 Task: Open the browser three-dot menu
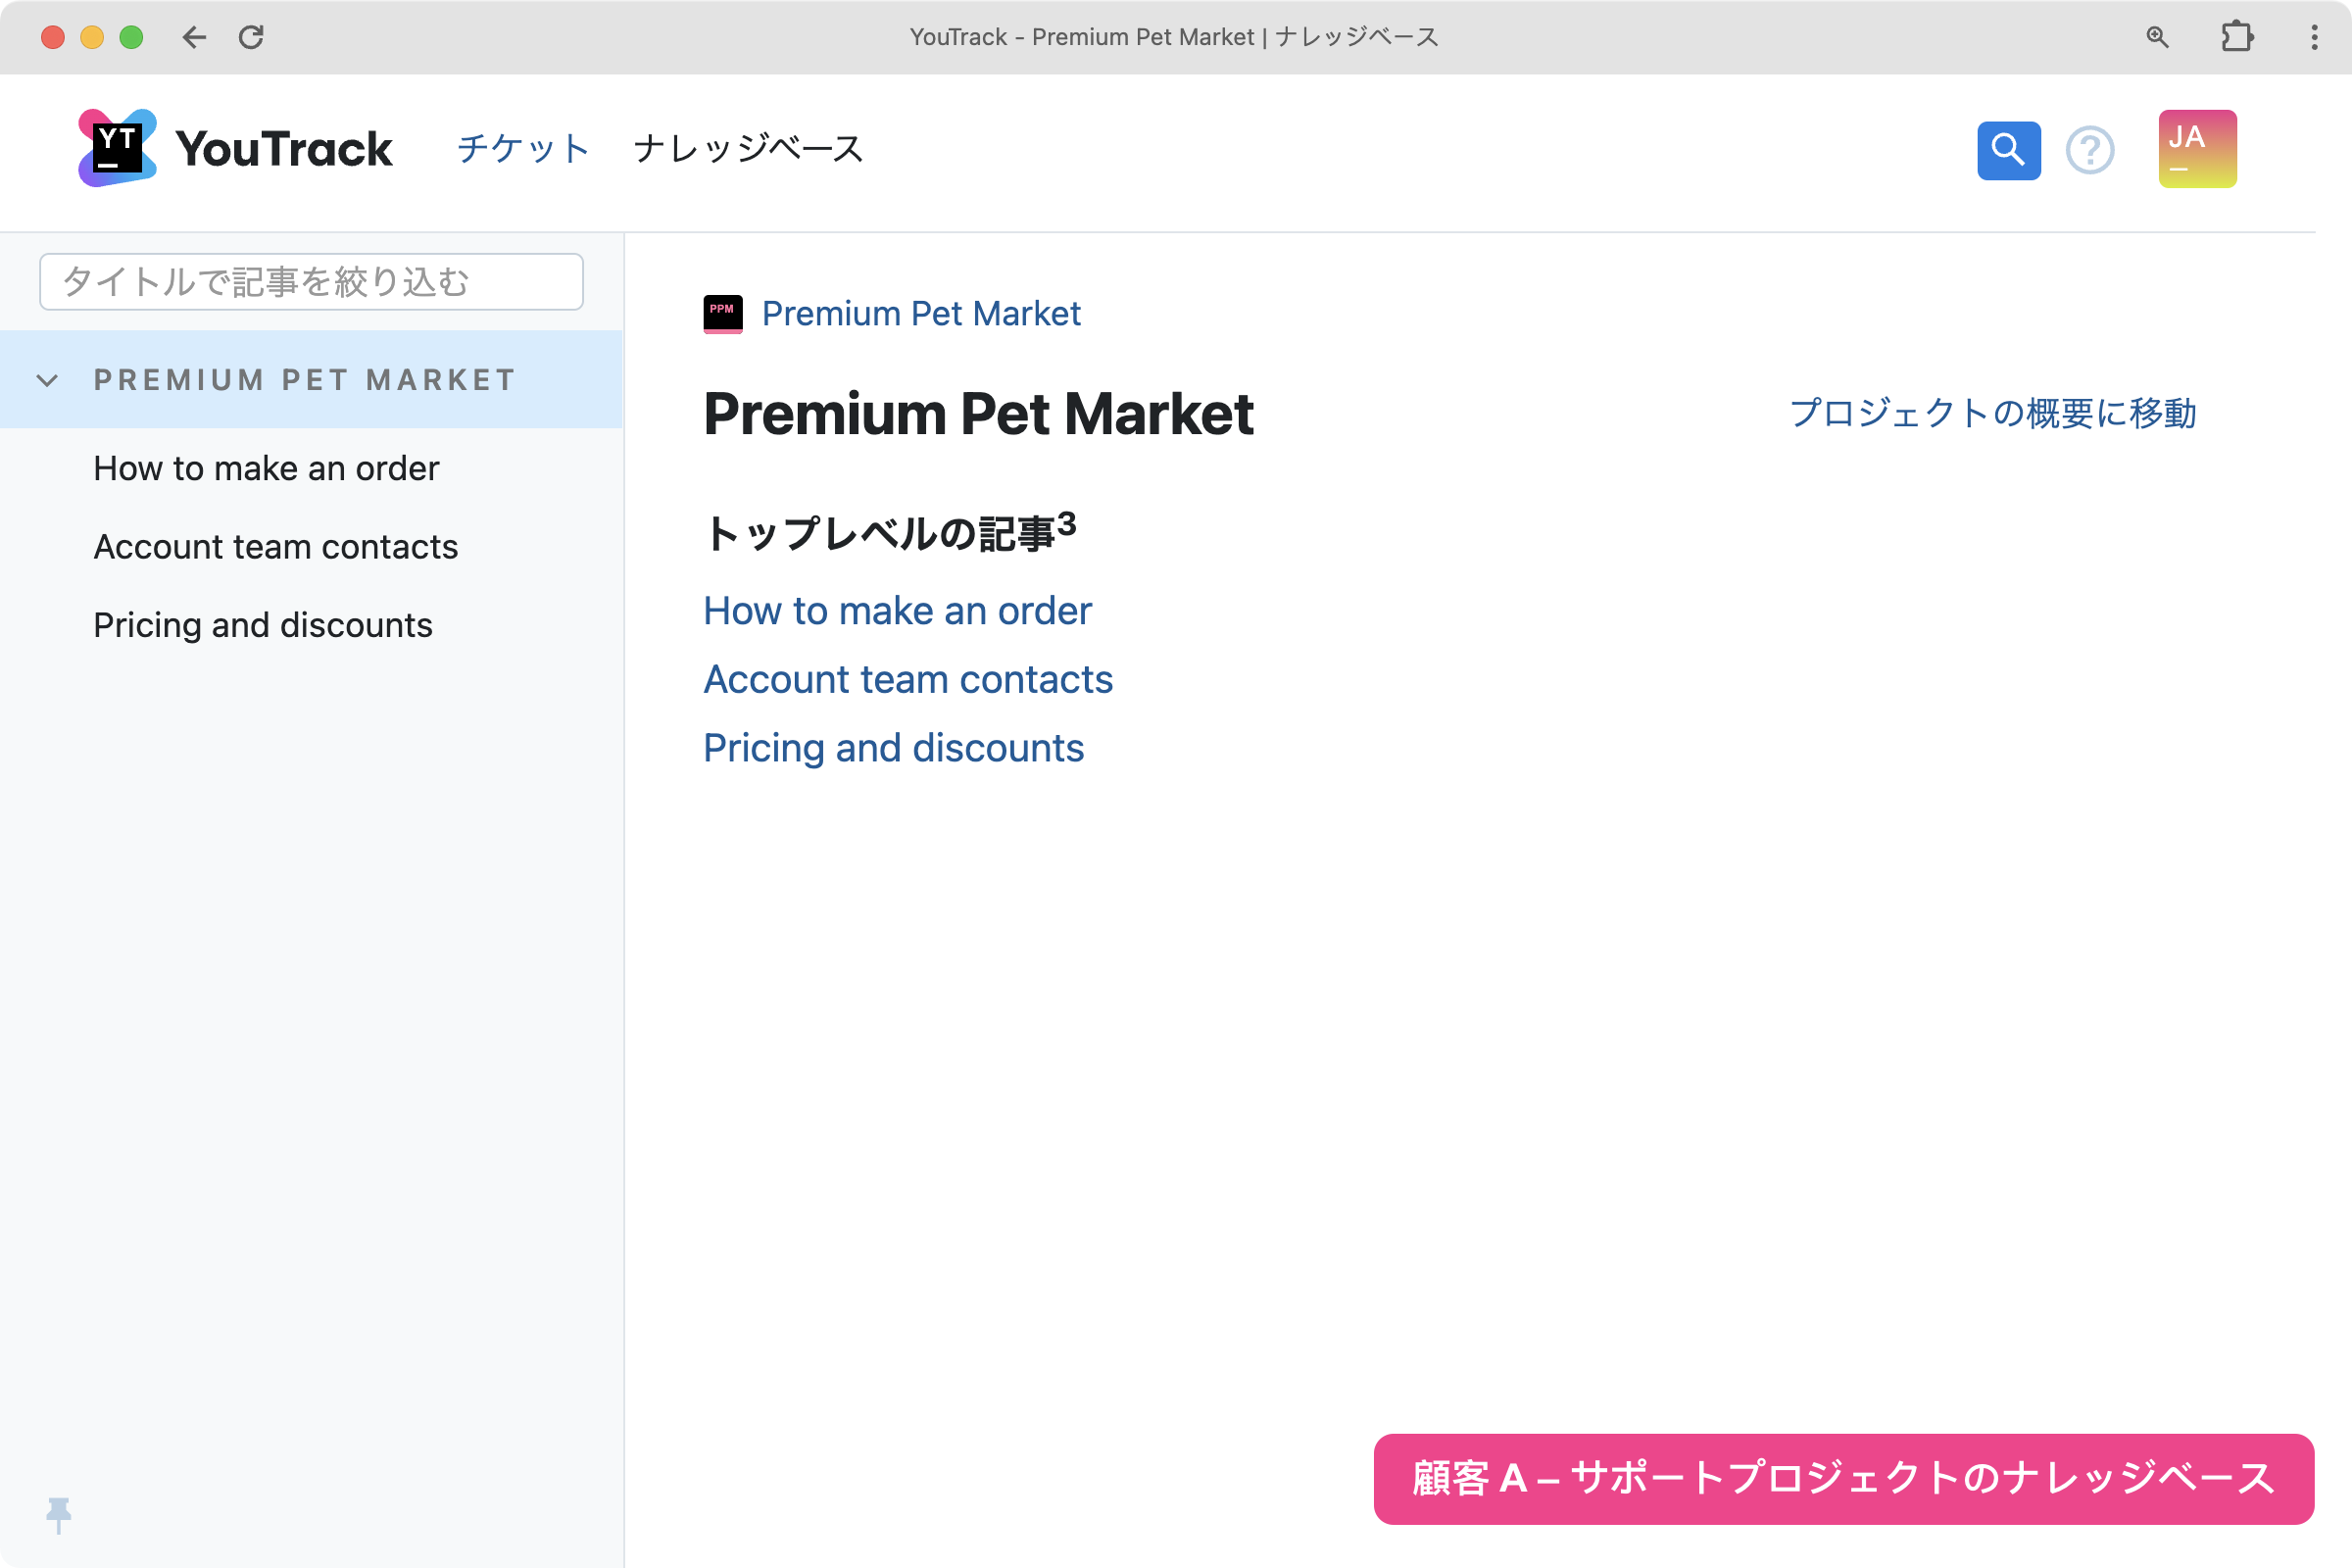click(2314, 37)
